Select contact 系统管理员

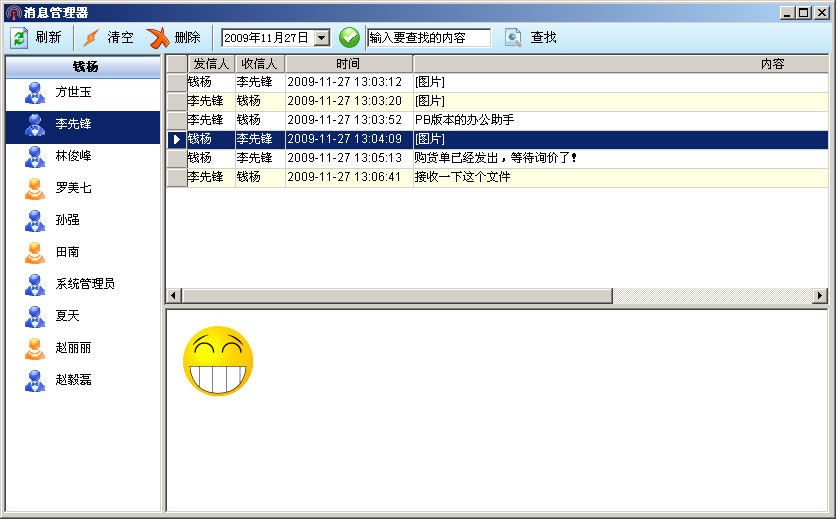coord(83,284)
